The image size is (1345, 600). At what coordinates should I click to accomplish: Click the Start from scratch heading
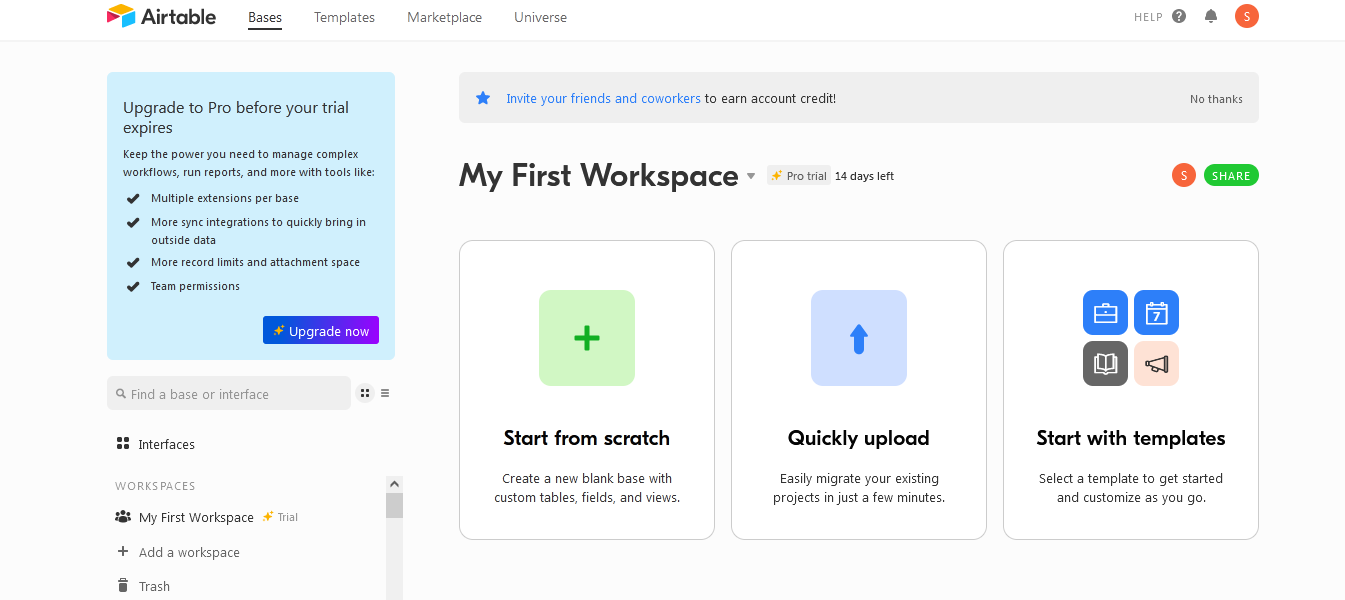[587, 438]
